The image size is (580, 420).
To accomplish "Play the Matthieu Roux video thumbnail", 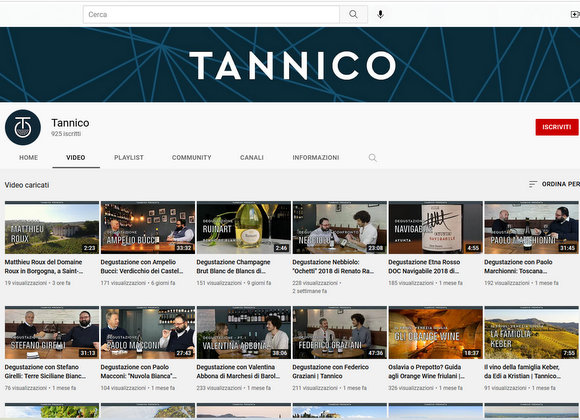I will coord(52,228).
